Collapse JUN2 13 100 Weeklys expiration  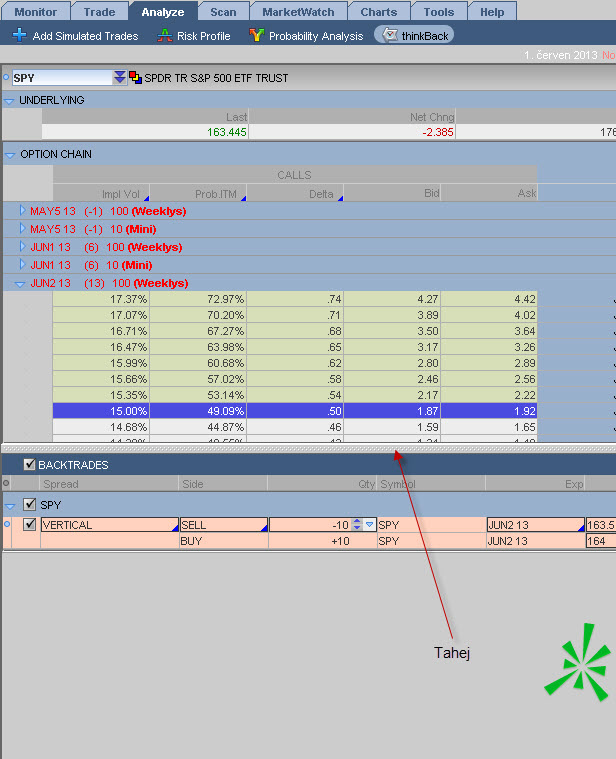tap(20, 284)
